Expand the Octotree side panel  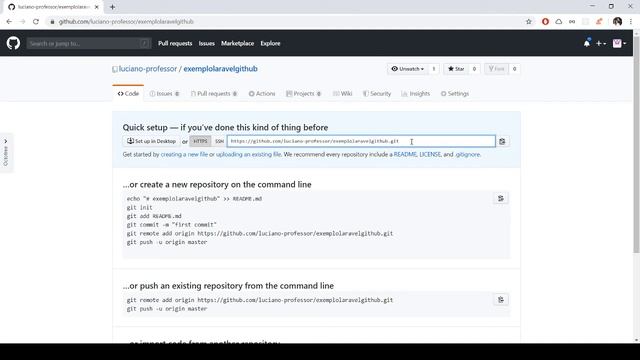pos(6,153)
